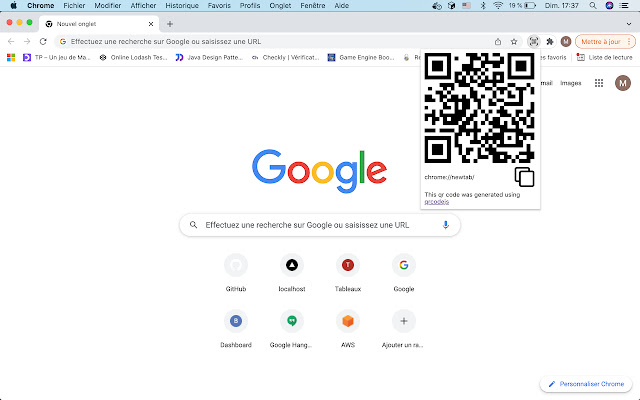Open the Tableaux shortcut
Image resolution: width=640 pixels, height=400 pixels.
tap(348, 273)
